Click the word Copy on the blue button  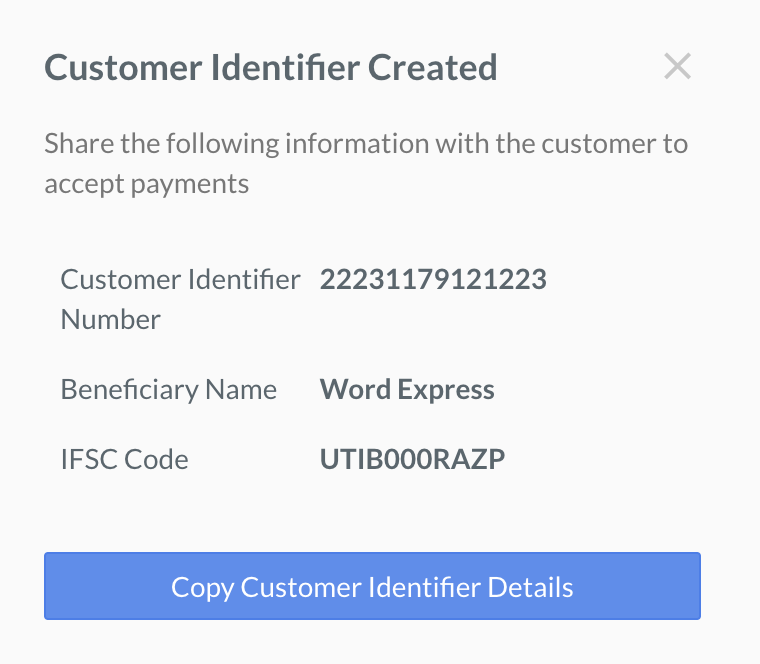pyautogui.click(x=202, y=588)
